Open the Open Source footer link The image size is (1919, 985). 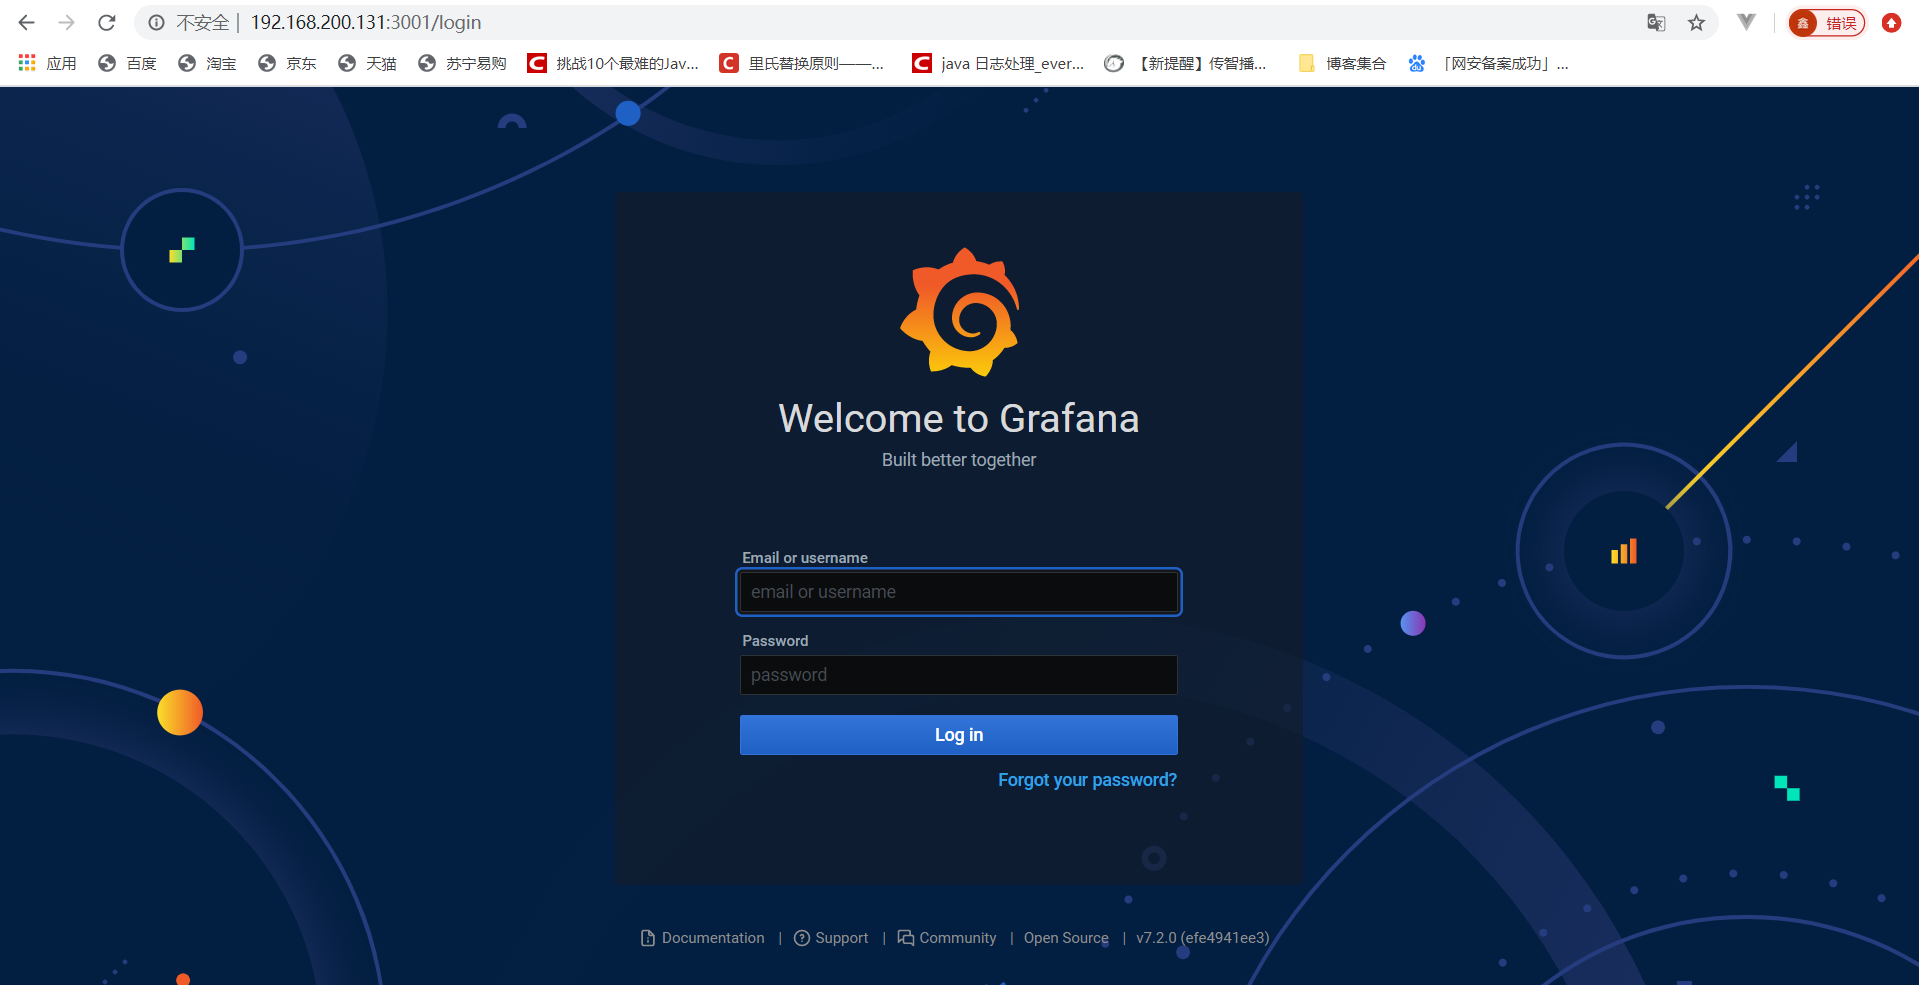tap(1066, 938)
